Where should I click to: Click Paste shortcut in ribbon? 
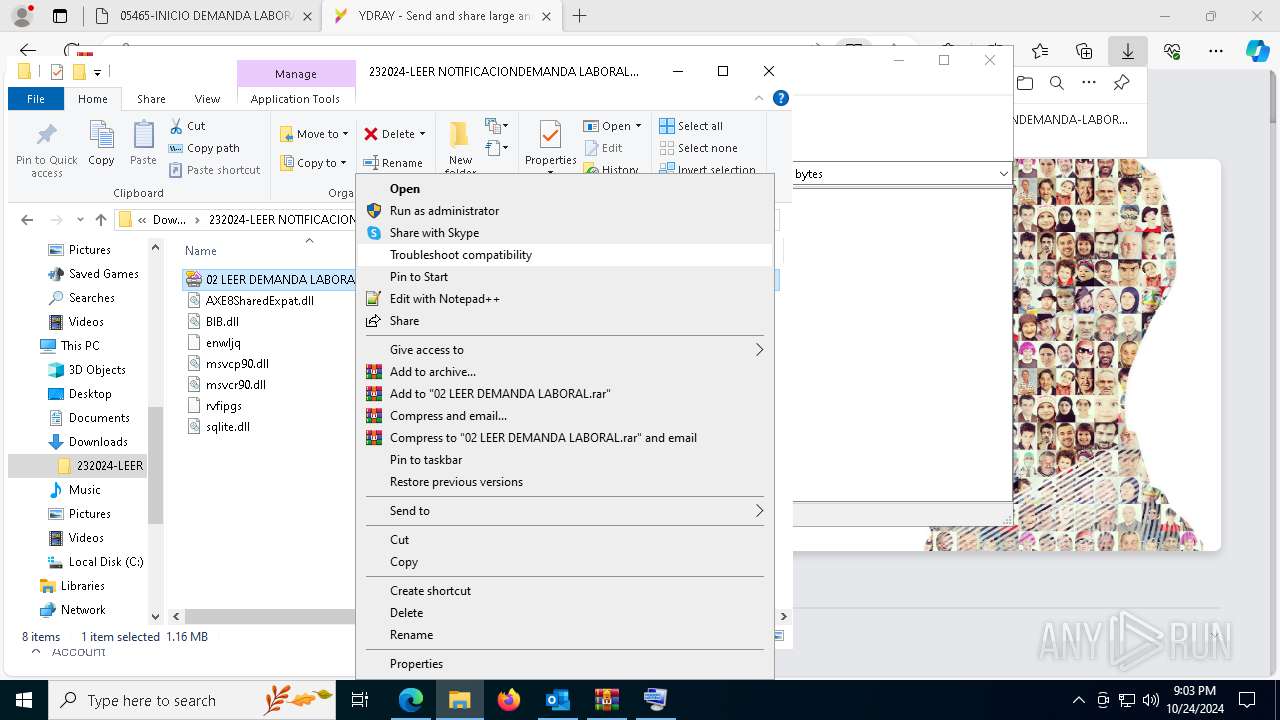214,170
